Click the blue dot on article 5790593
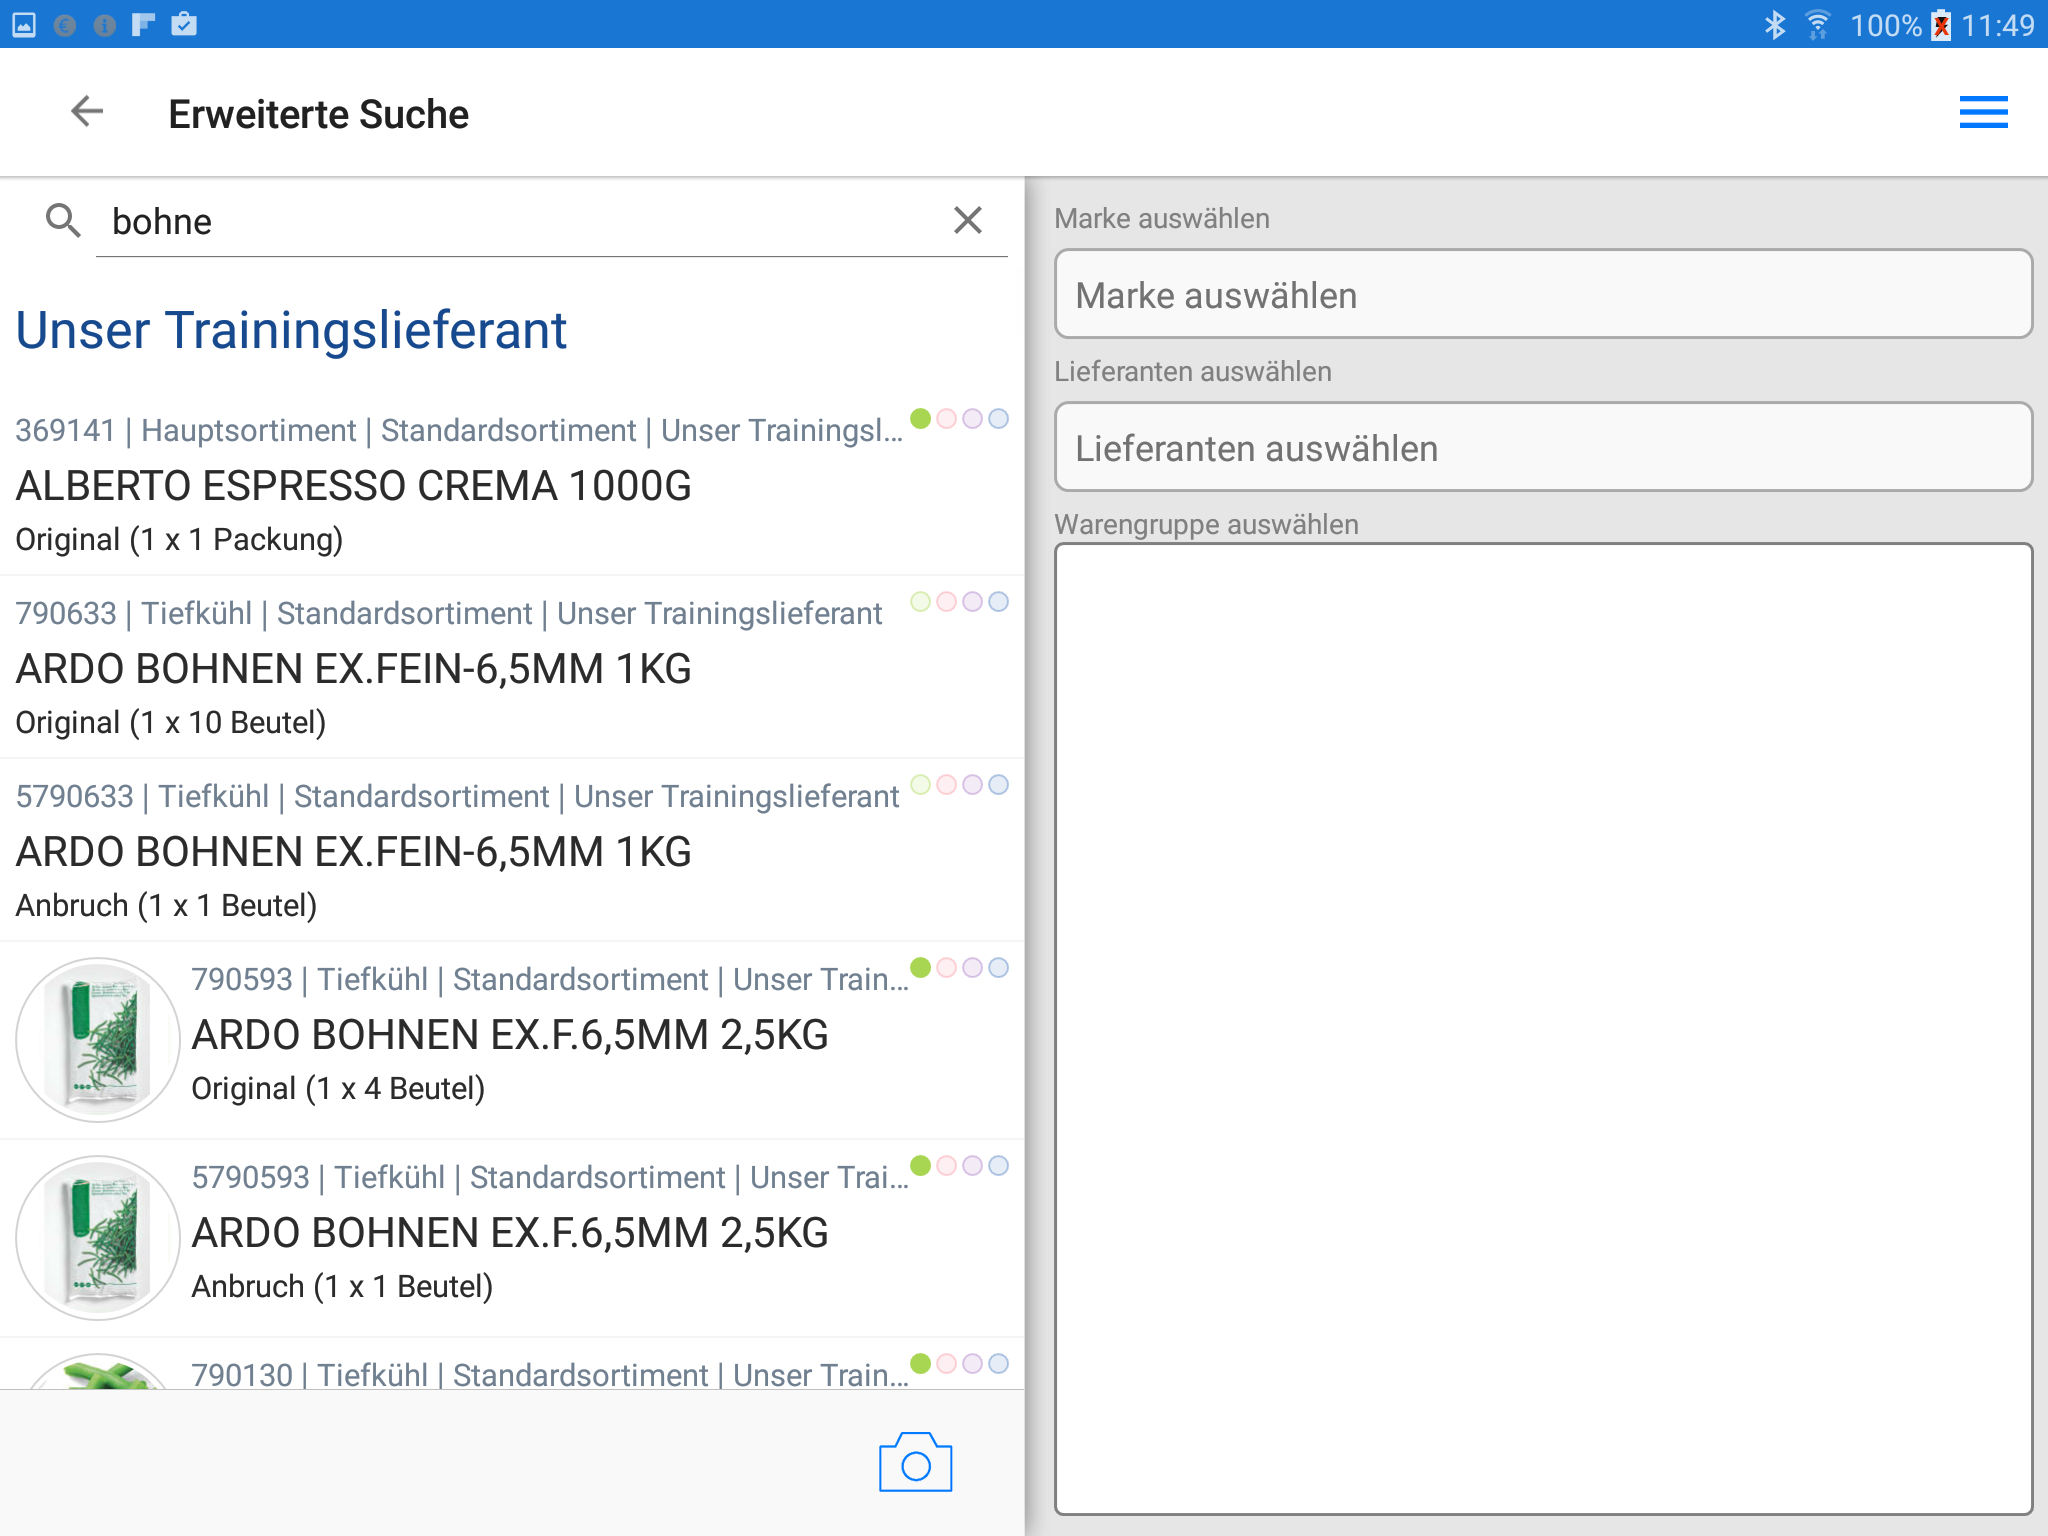 click(998, 1165)
